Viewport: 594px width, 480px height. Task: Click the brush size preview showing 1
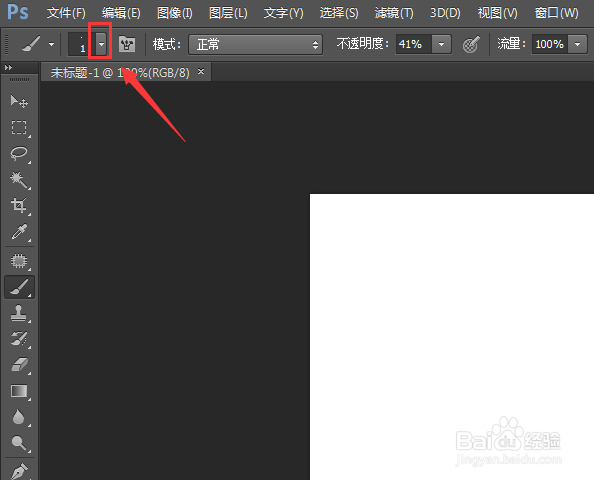pos(81,44)
